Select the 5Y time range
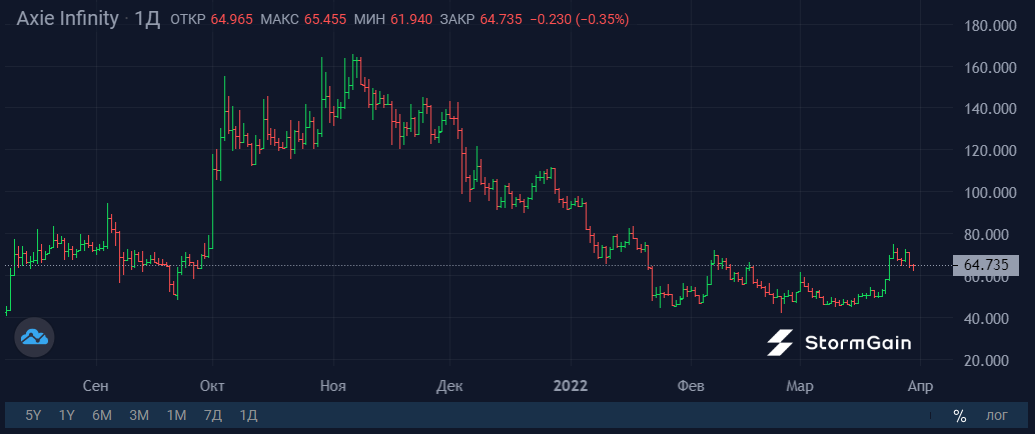Screen dimensions: 1035x434 point(33,416)
